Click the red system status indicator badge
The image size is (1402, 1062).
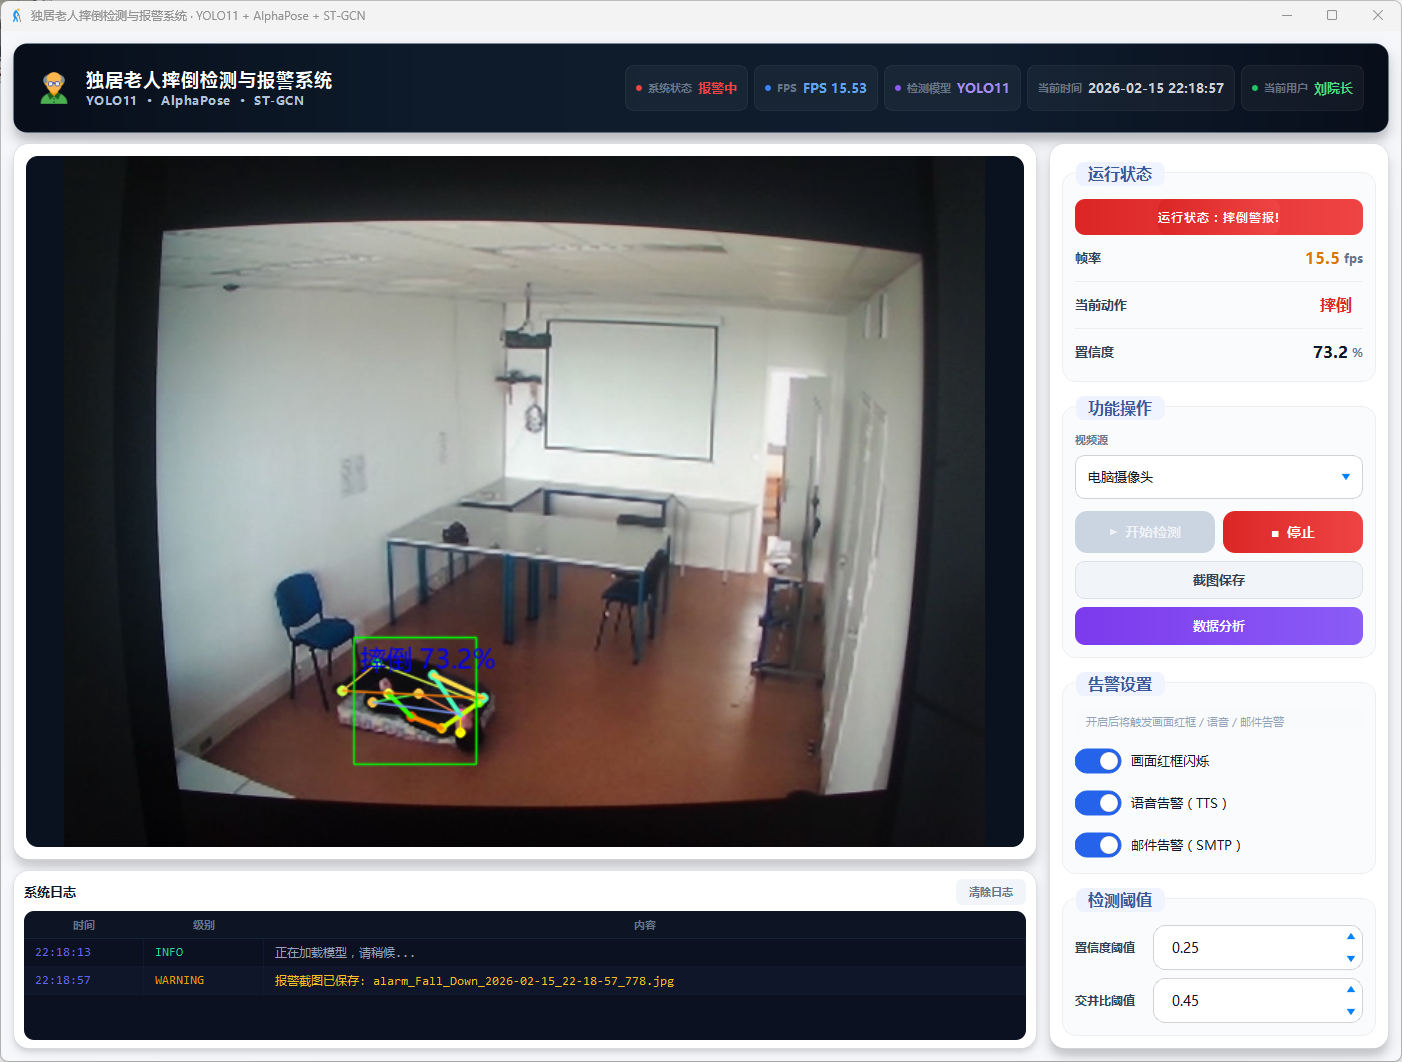(686, 88)
